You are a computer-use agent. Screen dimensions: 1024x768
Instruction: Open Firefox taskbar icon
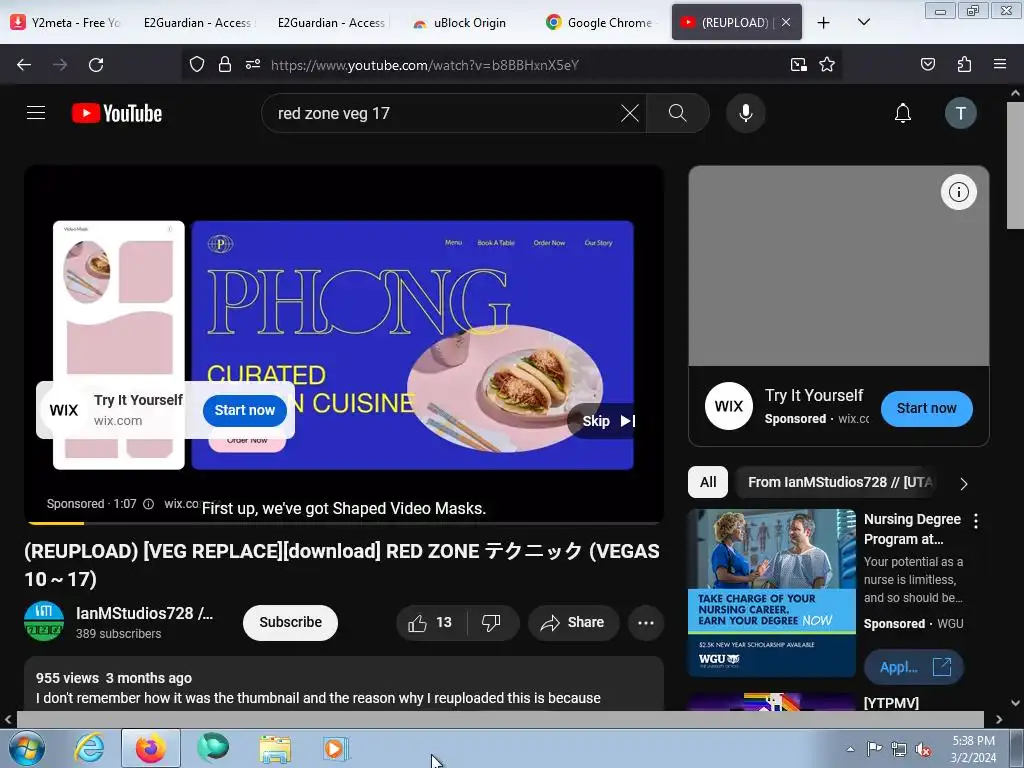(150, 749)
